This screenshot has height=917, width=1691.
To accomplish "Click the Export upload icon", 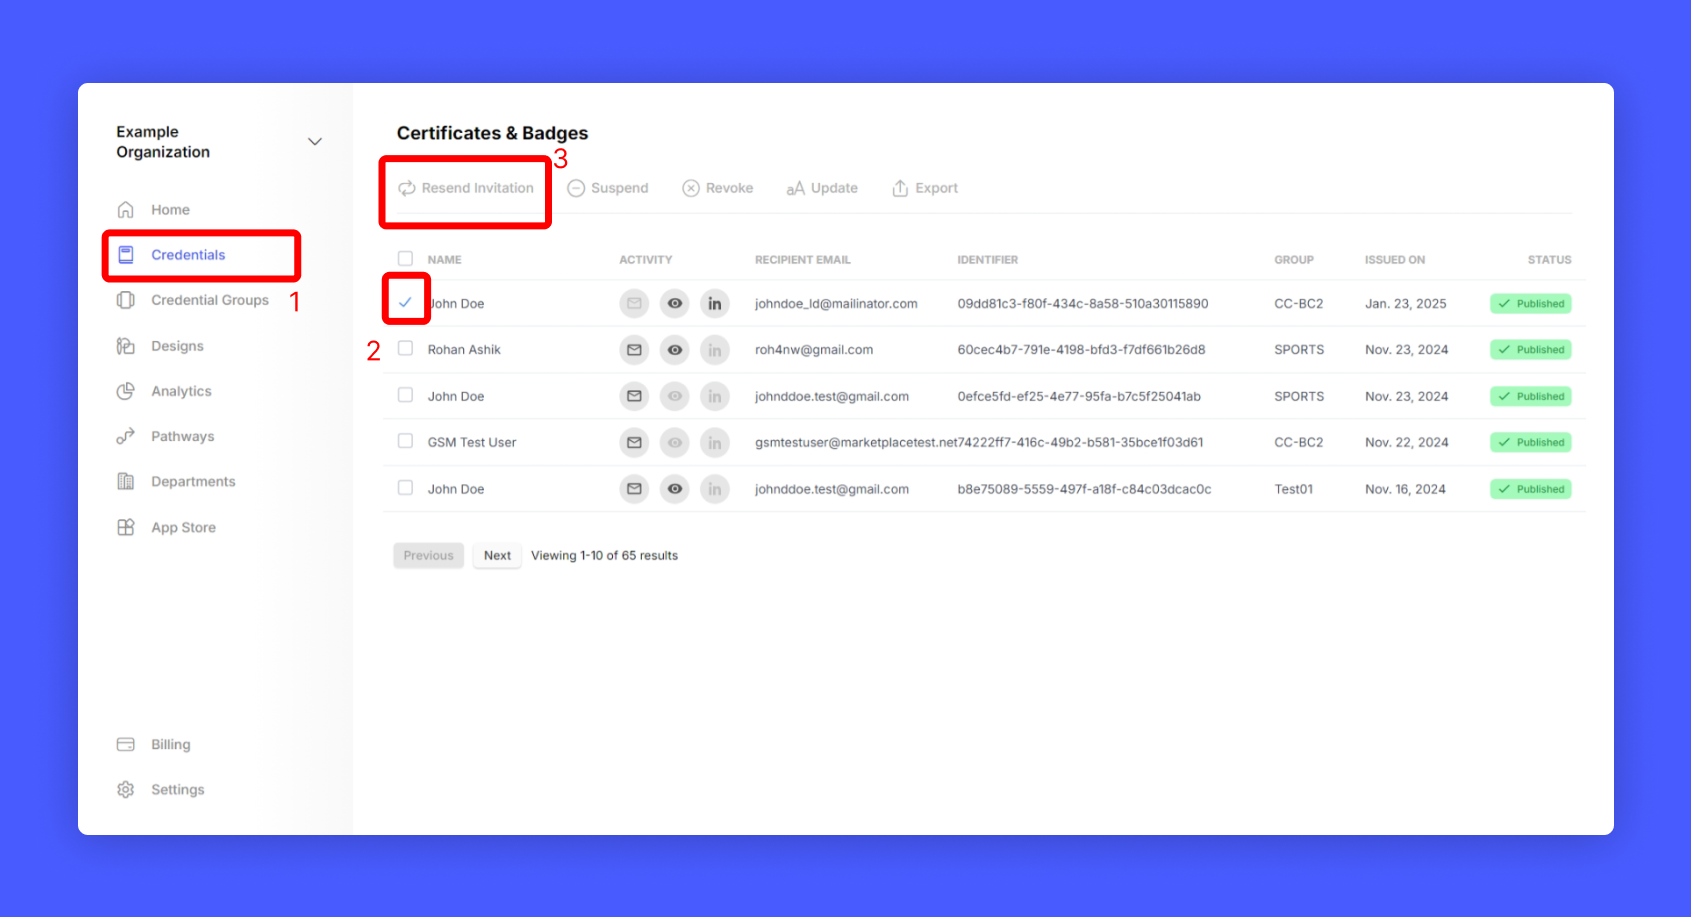I will 900,188.
